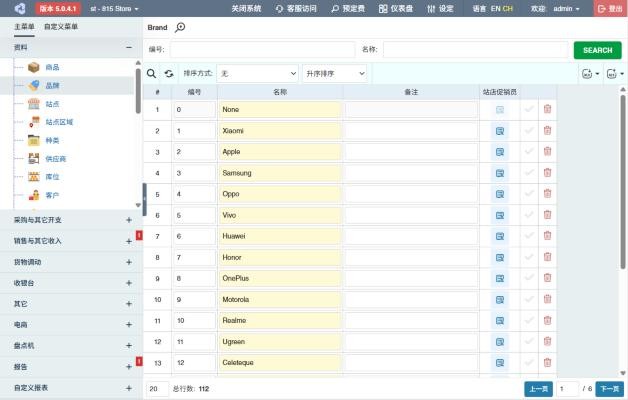This screenshot has height=400, width=628.
Task: Click the rows-per-page field showing 20
Action: pos(157,389)
